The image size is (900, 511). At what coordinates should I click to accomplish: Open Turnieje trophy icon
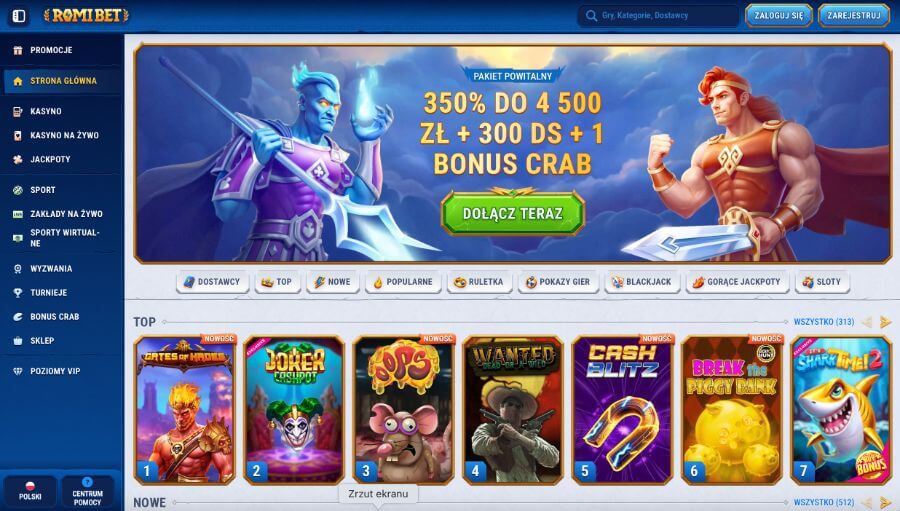18,292
